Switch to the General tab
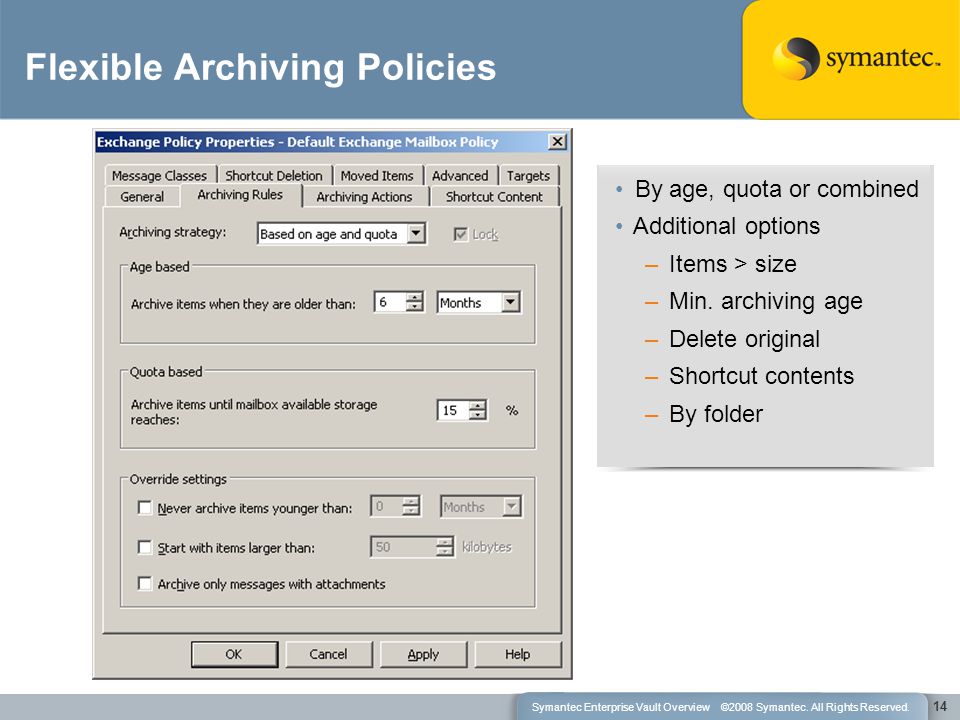Screen dimensions: 960x720 (x=142, y=197)
